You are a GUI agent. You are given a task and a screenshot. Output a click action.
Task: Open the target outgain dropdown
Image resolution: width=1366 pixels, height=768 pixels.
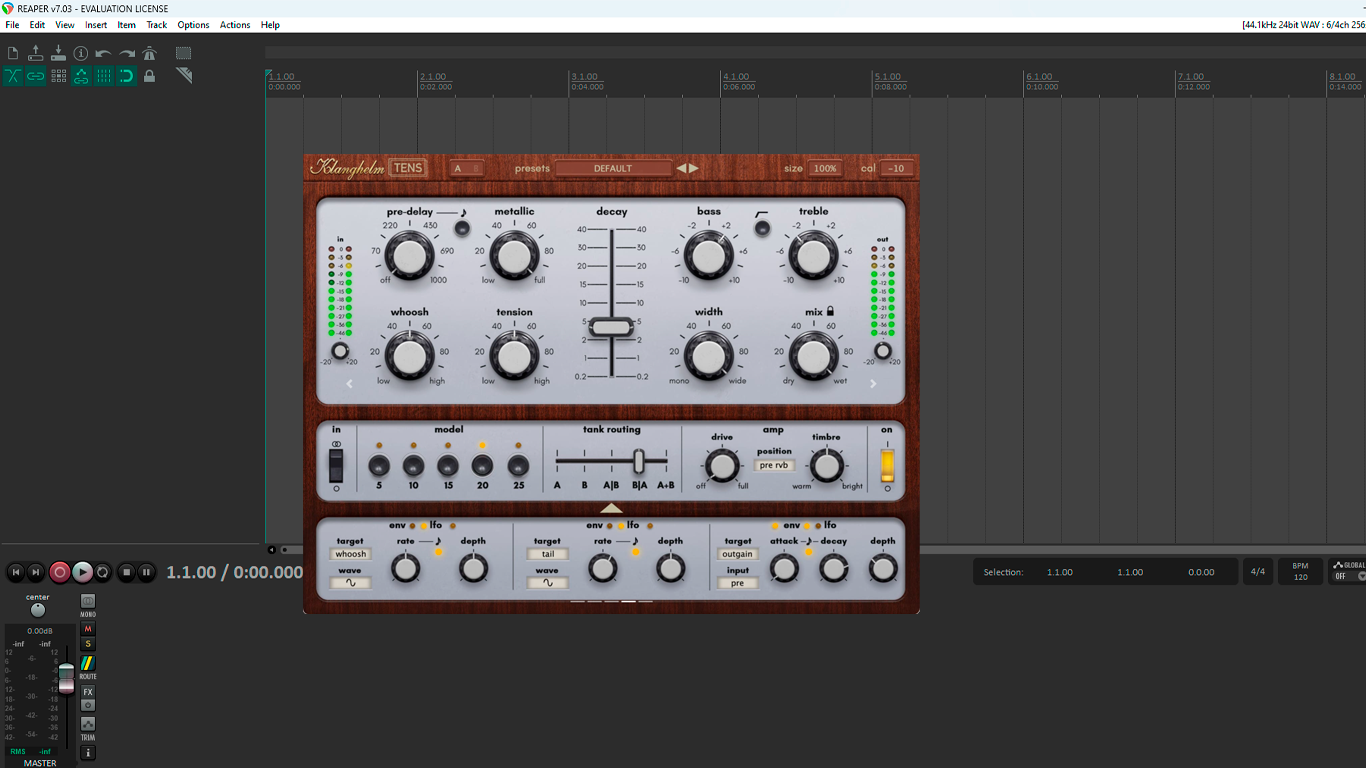738,554
